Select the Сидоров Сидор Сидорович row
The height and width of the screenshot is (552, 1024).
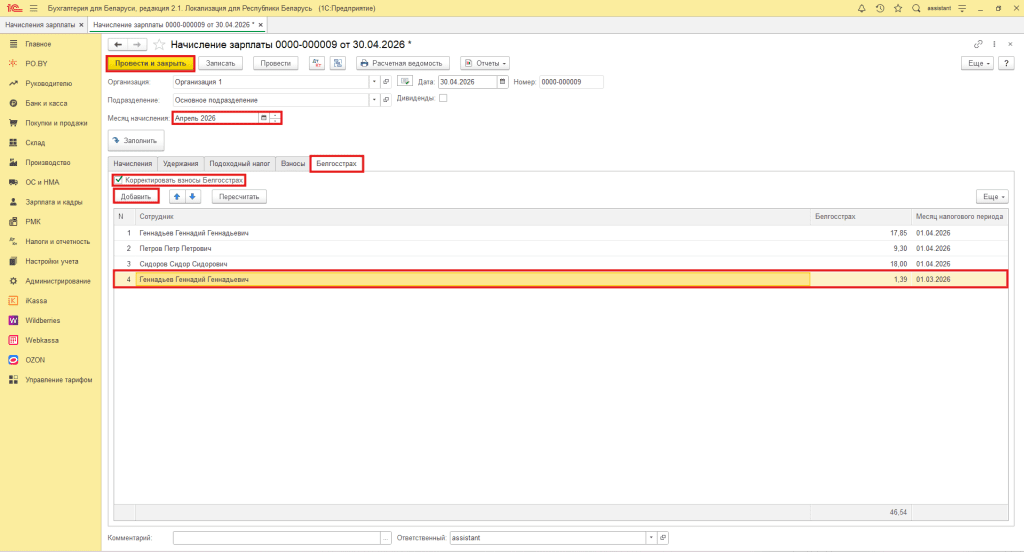click(x=560, y=264)
